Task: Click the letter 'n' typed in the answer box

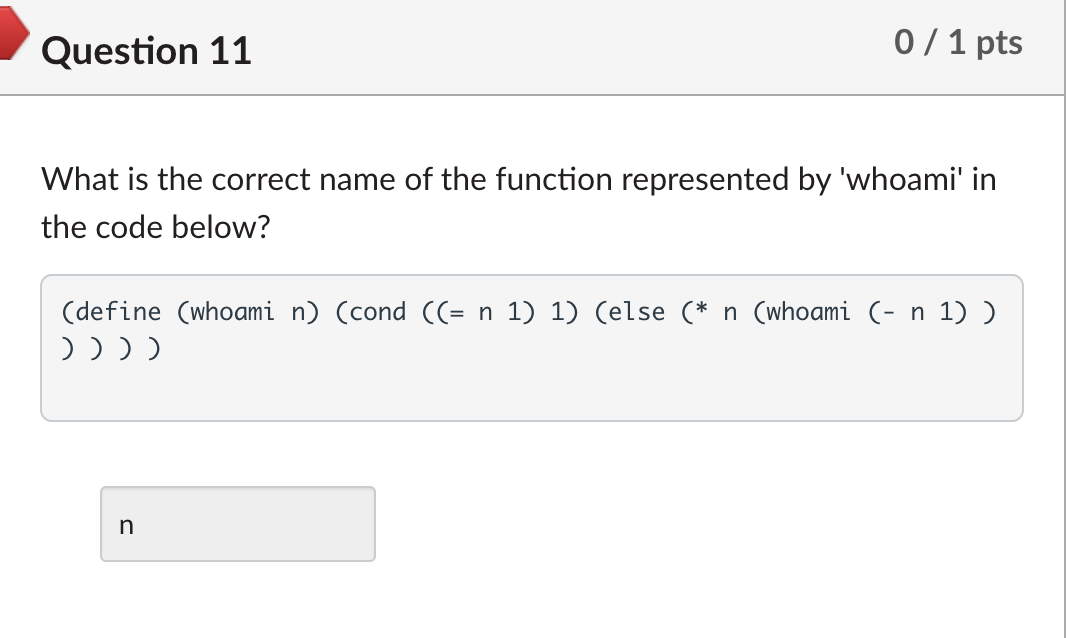Action: tap(126, 525)
